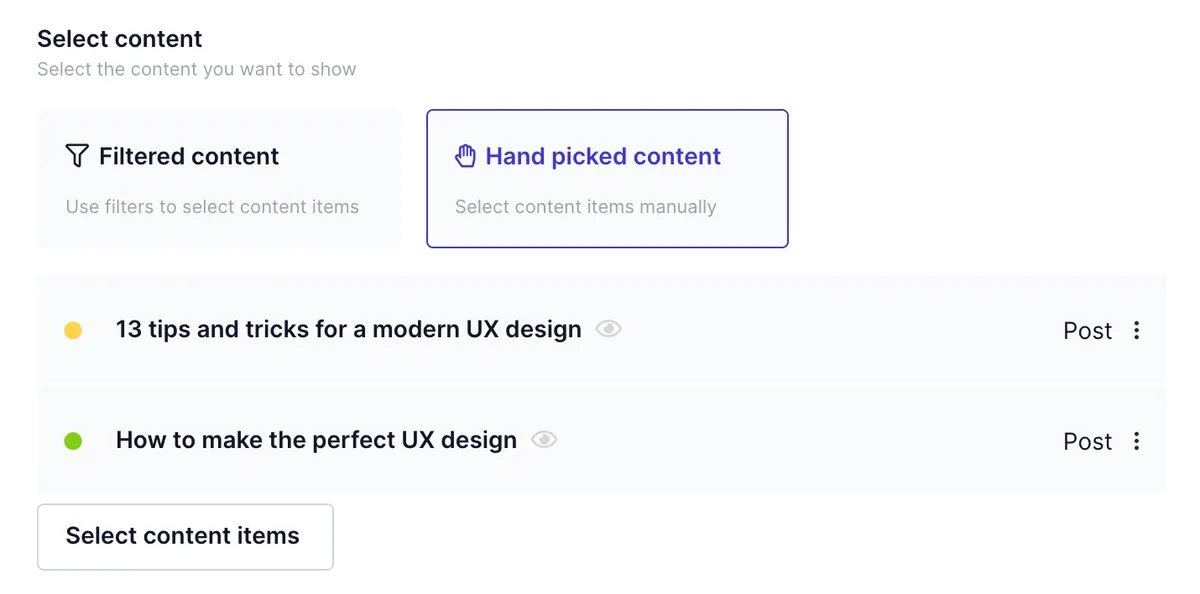Screen dimensions: 1200x594
Task: Open the three-dot menu for "How to make the perfect UX design"
Action: coord(1136,441)
